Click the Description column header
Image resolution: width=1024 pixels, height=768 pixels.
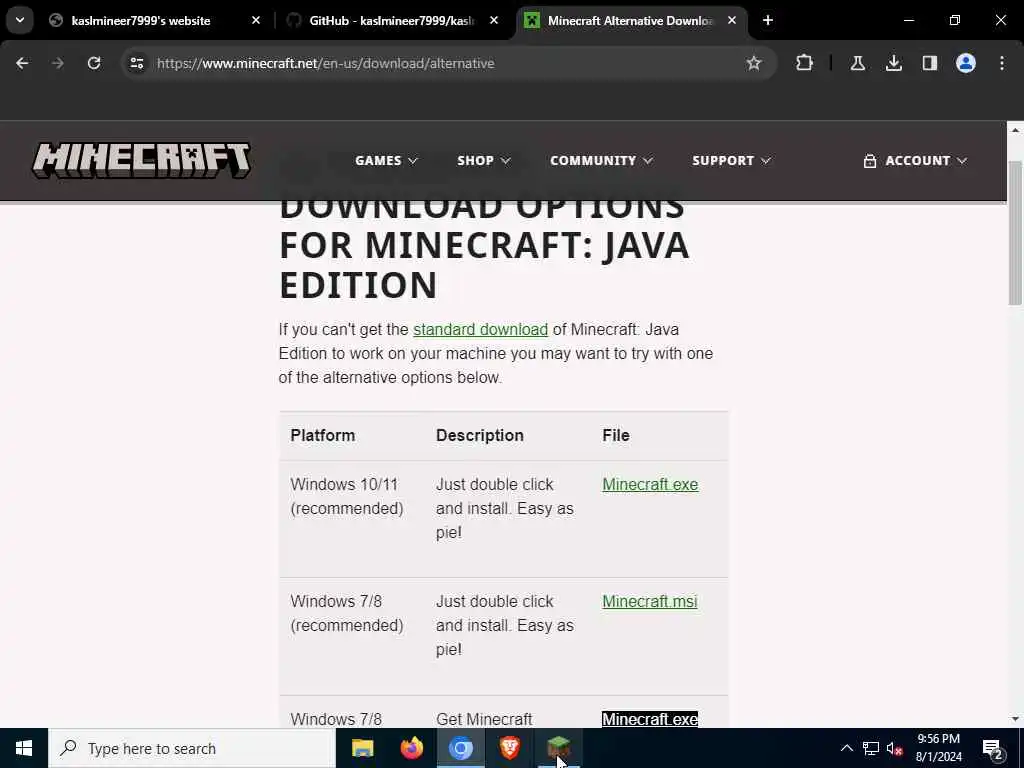[480, 436]
